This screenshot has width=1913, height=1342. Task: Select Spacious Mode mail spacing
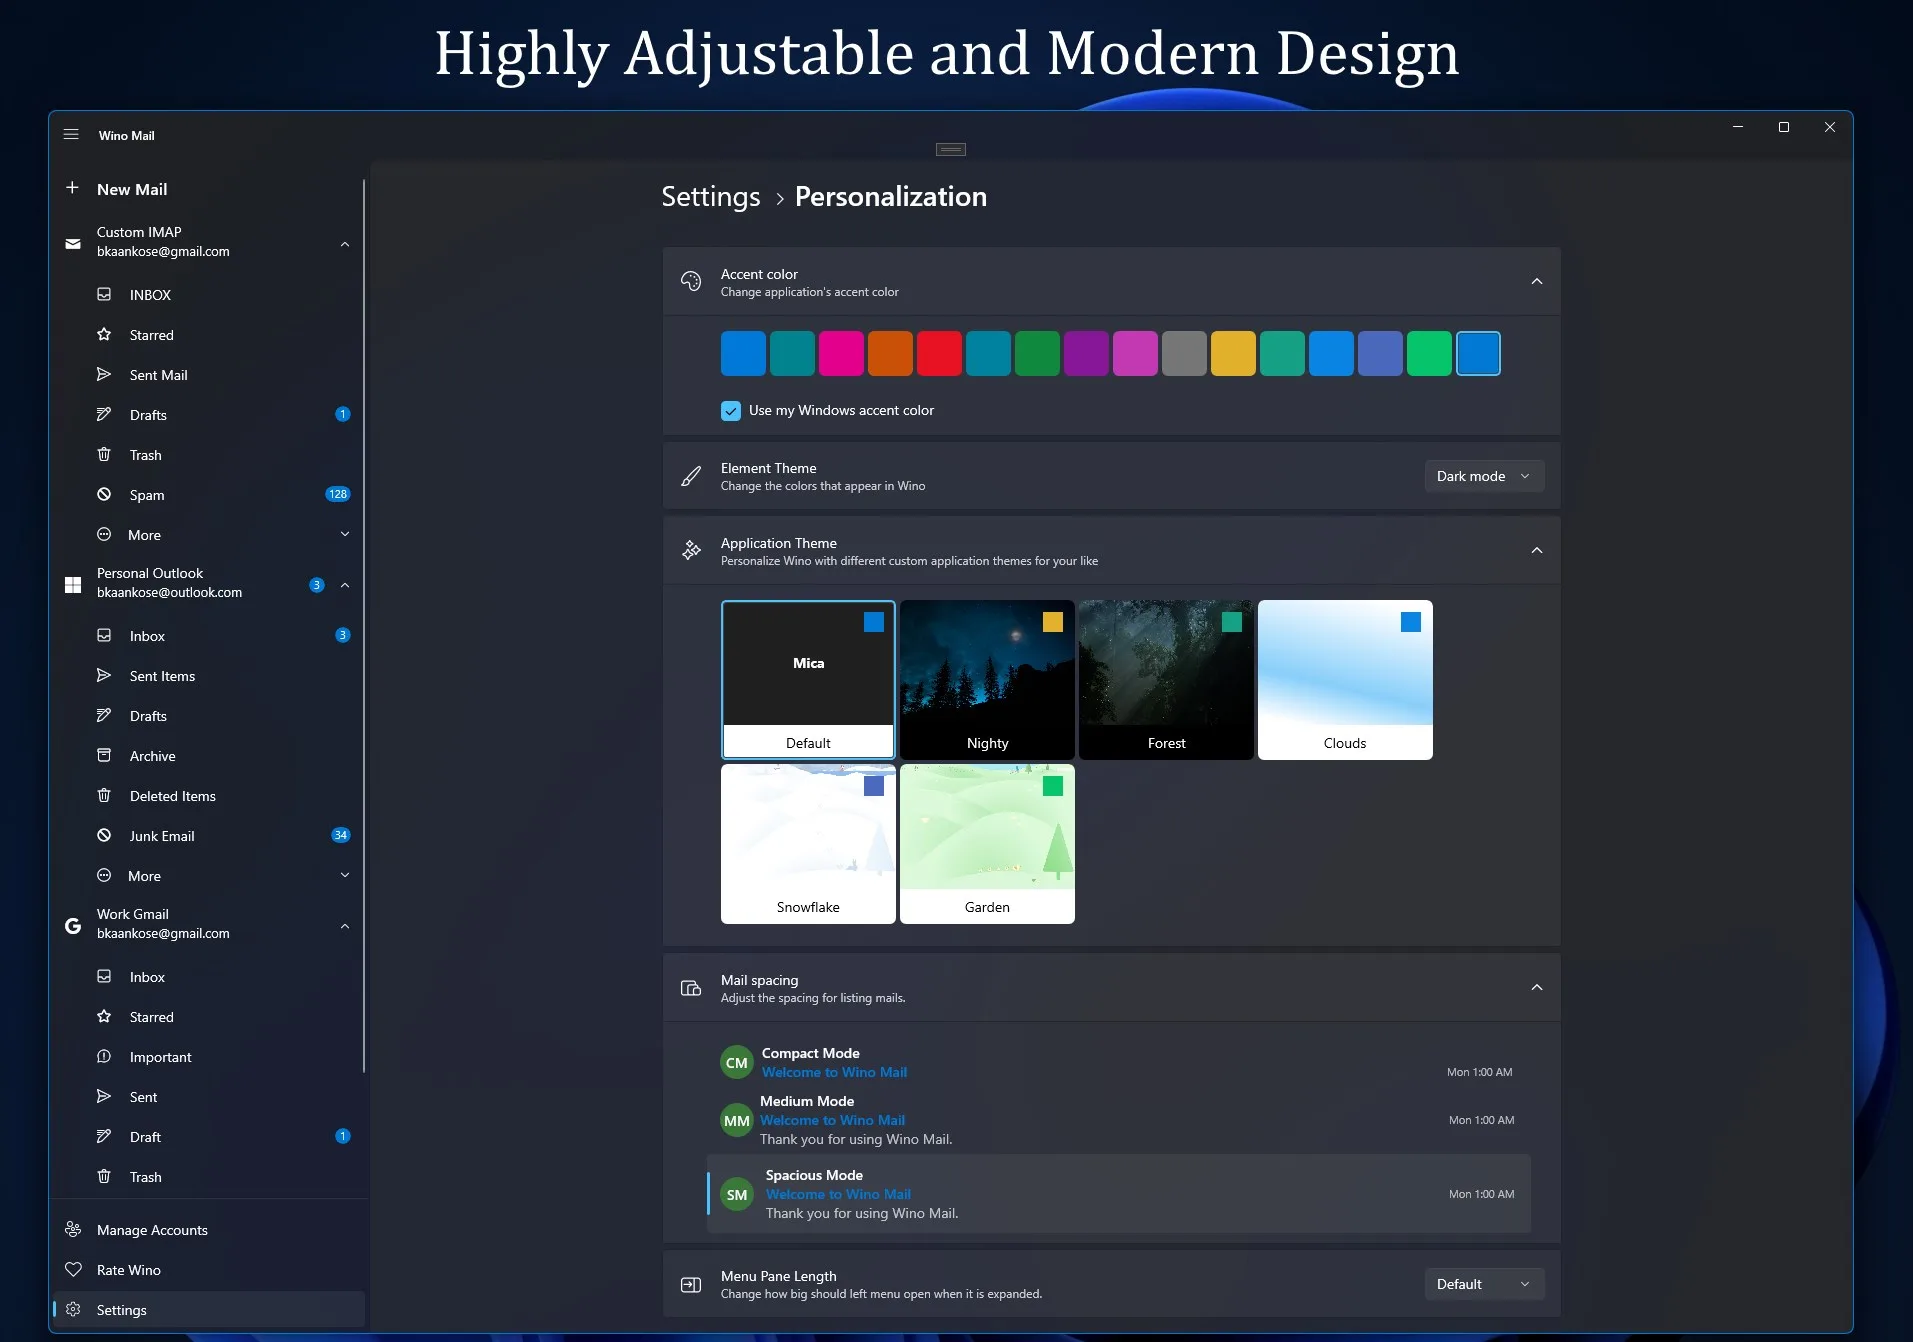pos(1118,1194)
